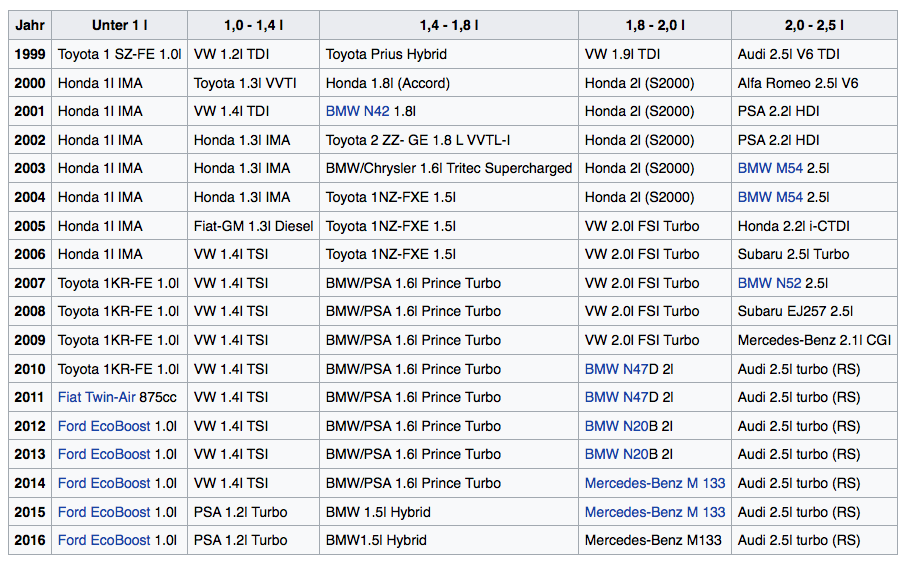The image size is (904, 566).
Task: Select the '2,0 - 2,5 l' column header
Action: (x=814, y=25)
